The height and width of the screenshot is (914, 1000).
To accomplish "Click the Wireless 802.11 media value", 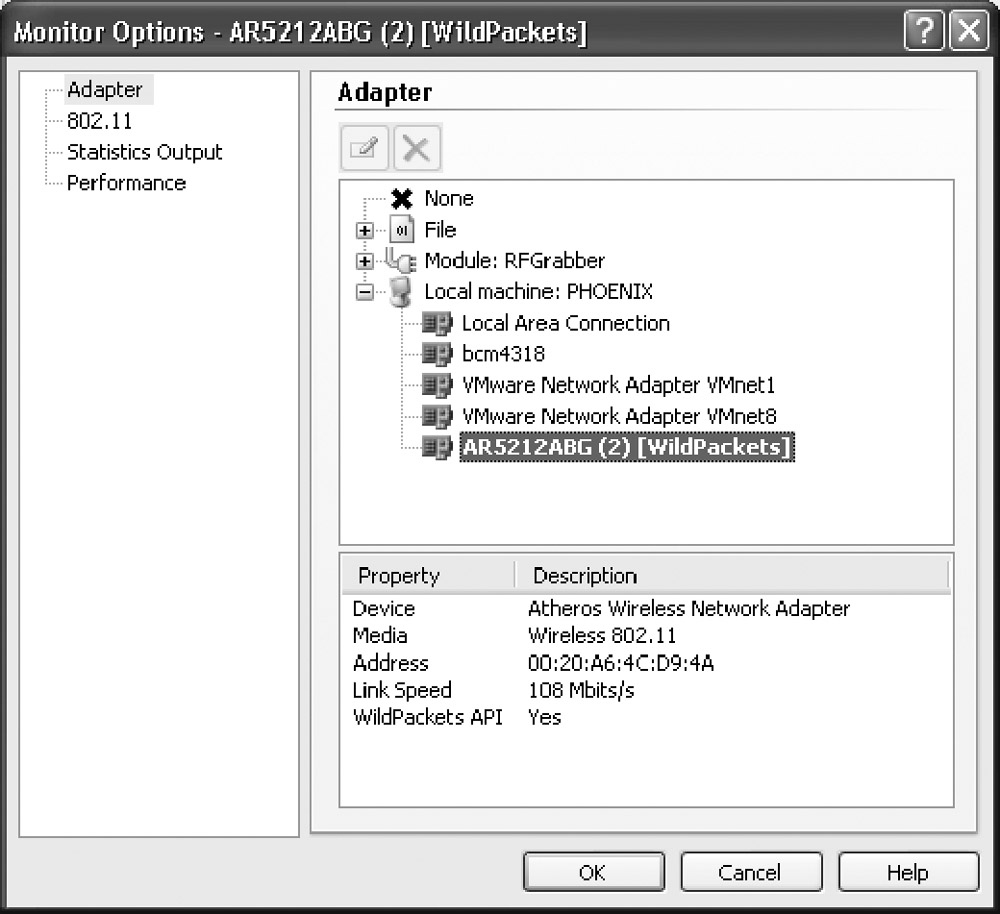I will (x=601, y=635).
